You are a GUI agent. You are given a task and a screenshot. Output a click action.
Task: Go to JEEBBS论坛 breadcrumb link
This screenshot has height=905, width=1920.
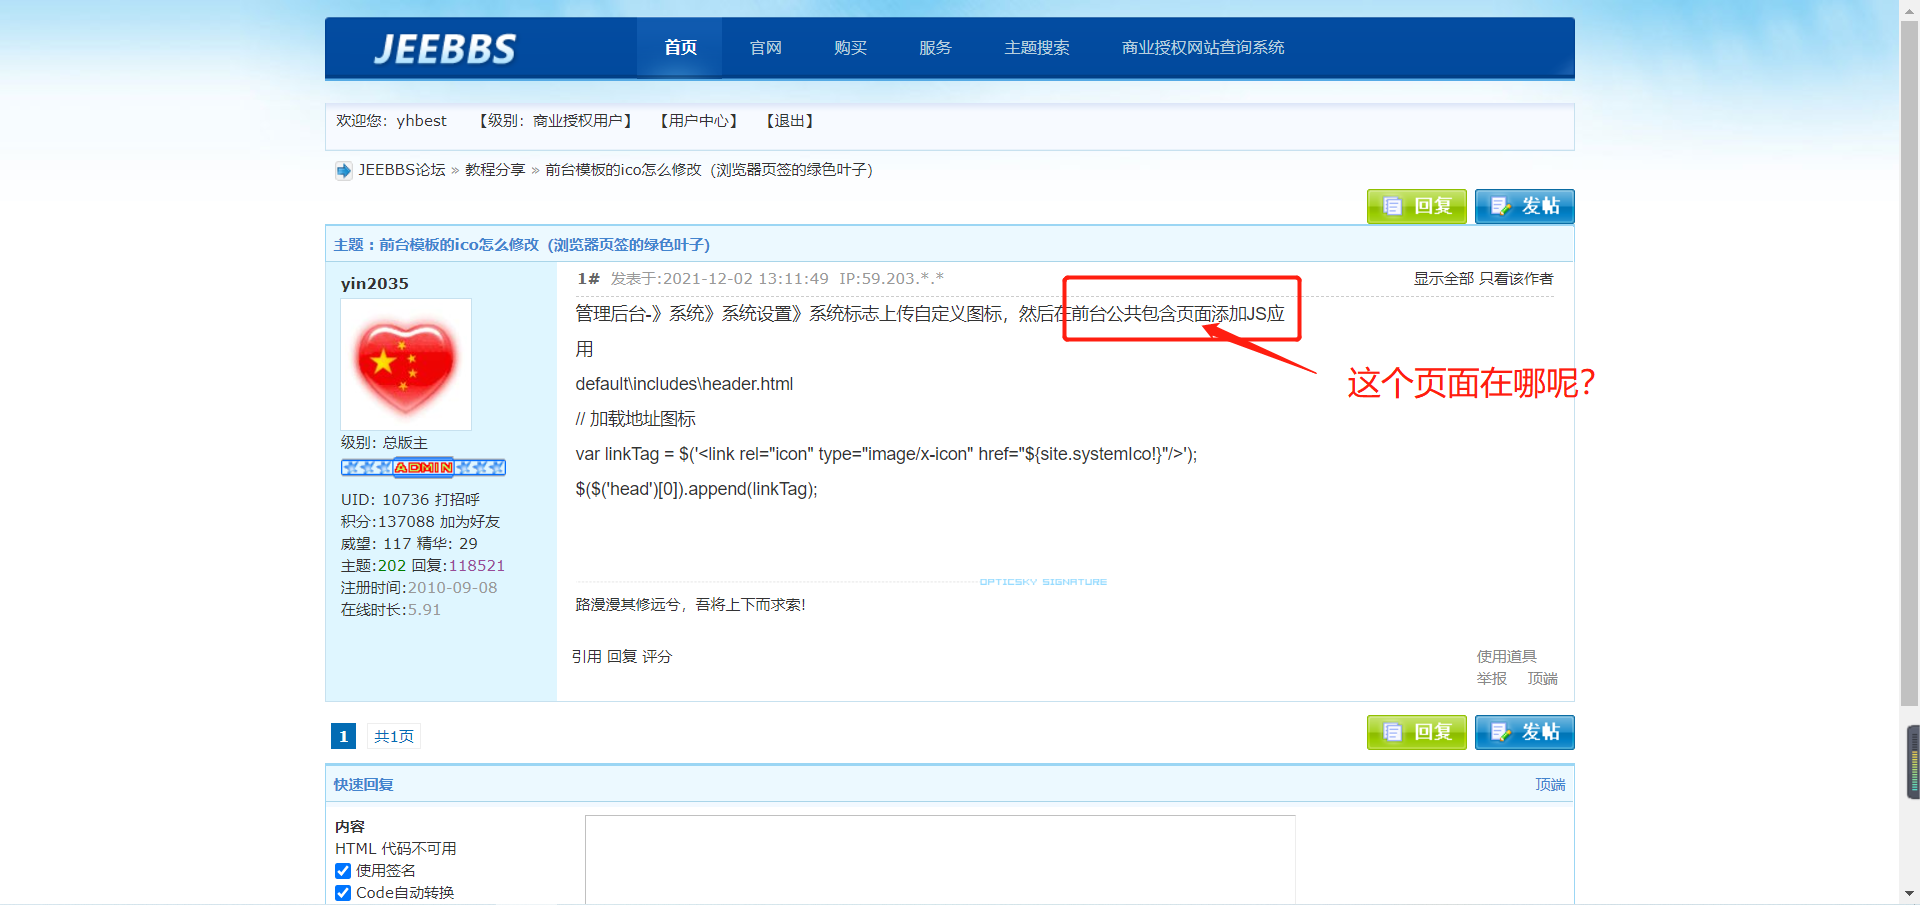point(402,170)
